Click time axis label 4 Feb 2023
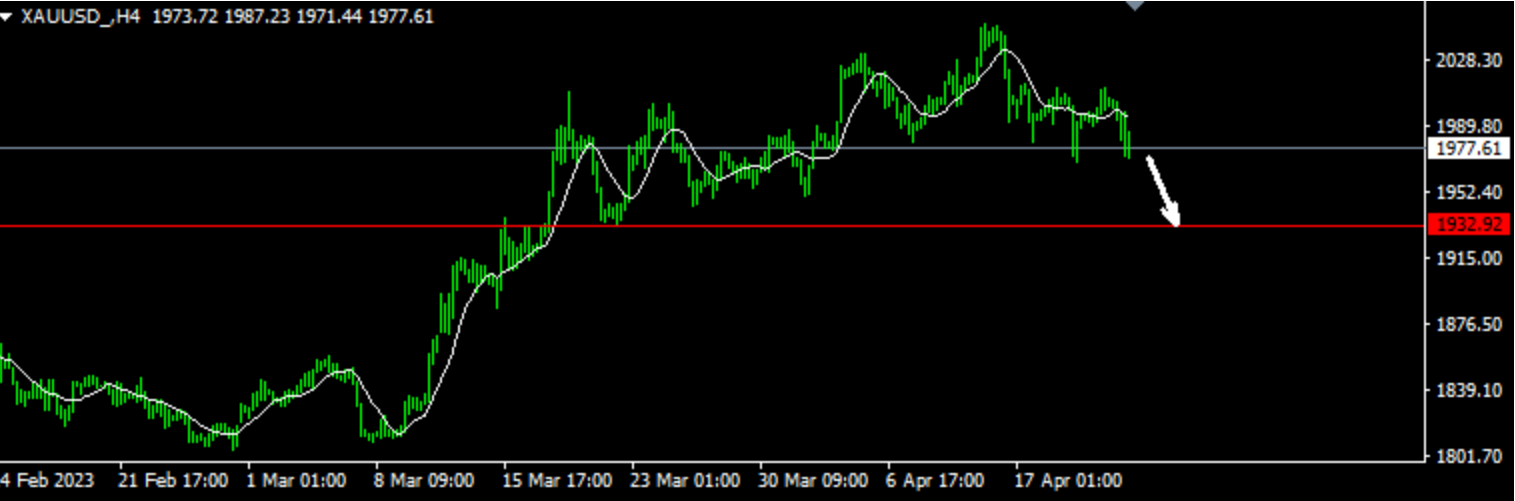The height and width of the screenshot is (501, 1515). point(47,480)
